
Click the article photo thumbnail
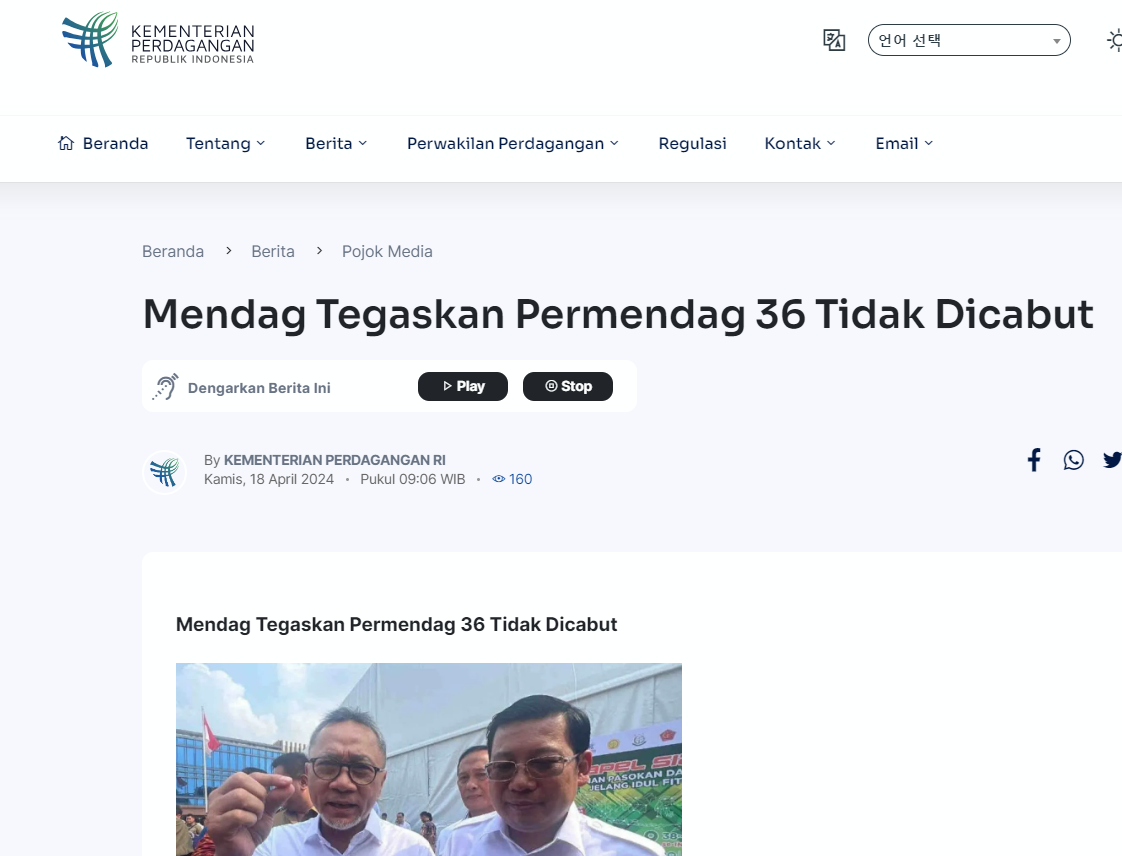[x=429, y=759]
